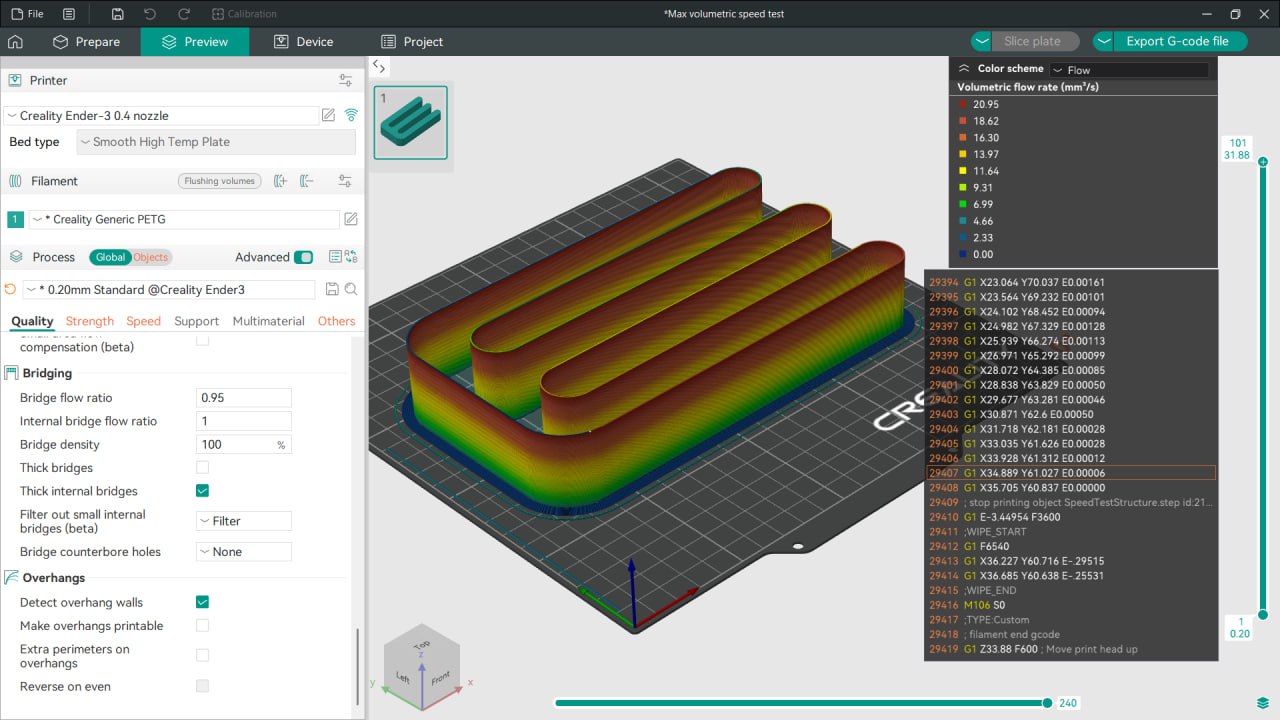Click the Flushing volumes button

(221, 181)
